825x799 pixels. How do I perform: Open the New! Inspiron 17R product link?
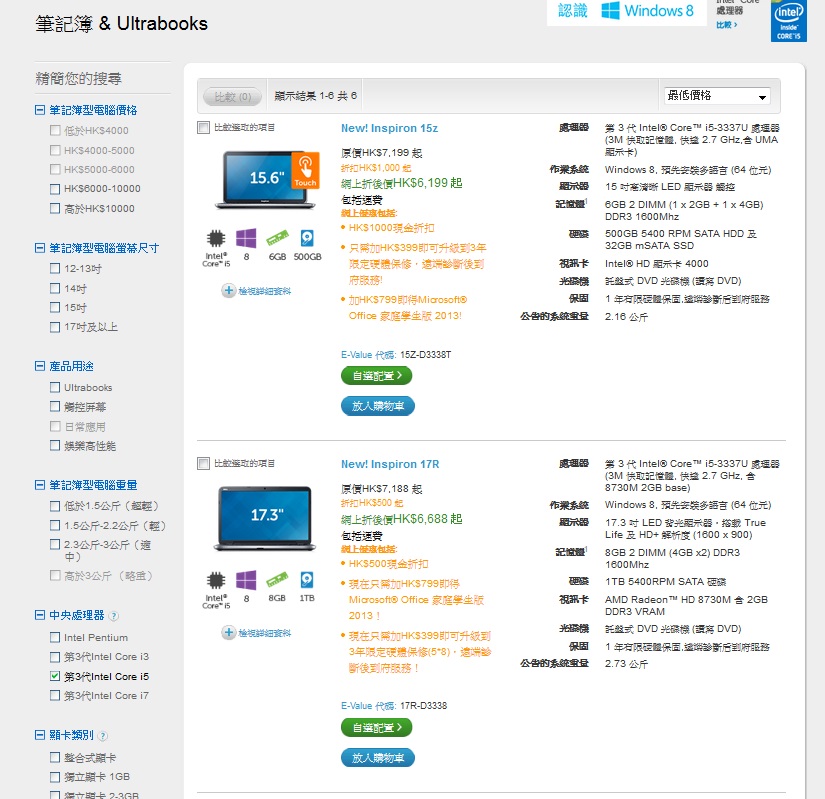[390, 464]
